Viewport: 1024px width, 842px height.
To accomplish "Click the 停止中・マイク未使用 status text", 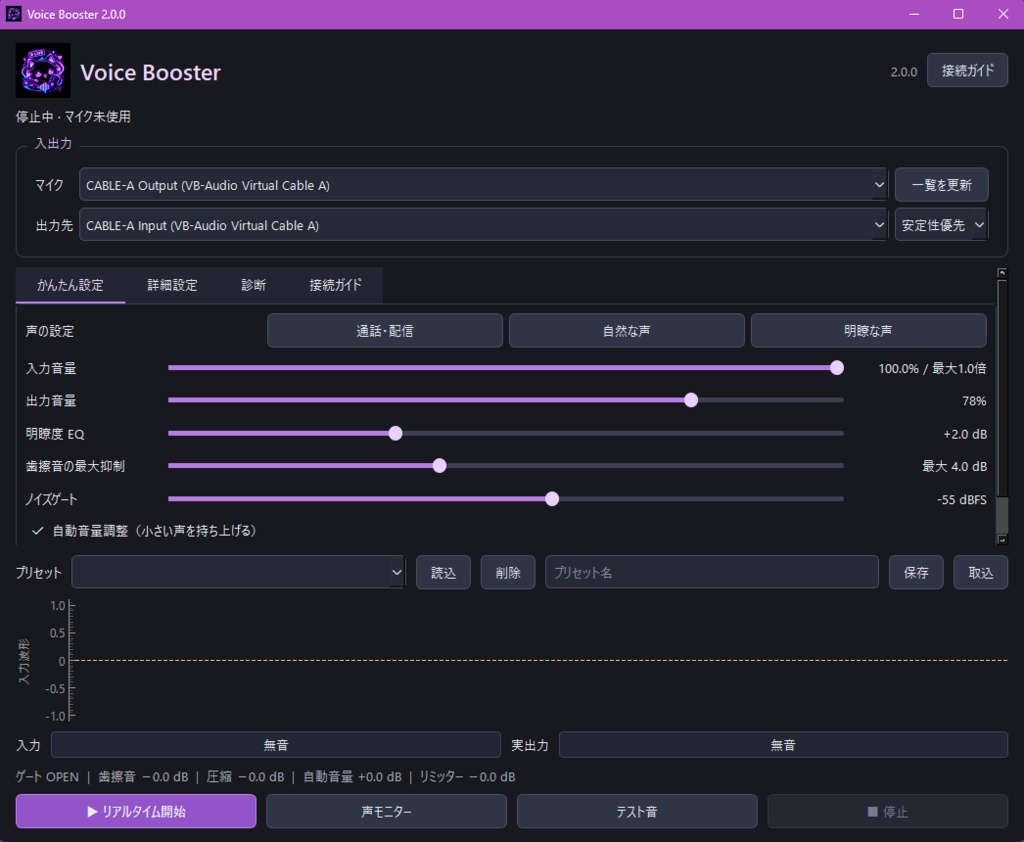I will pos(73,117).
